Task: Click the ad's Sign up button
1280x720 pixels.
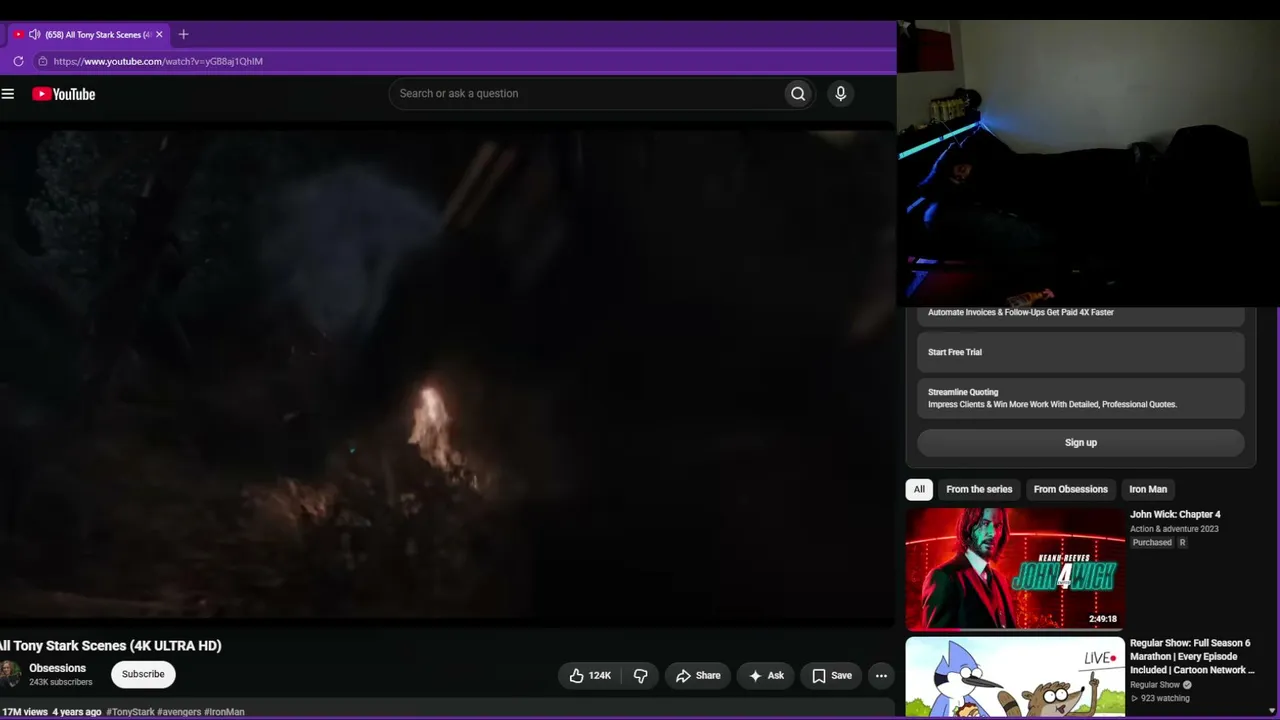Action: pyautogui.click(x=1081, y=443)
